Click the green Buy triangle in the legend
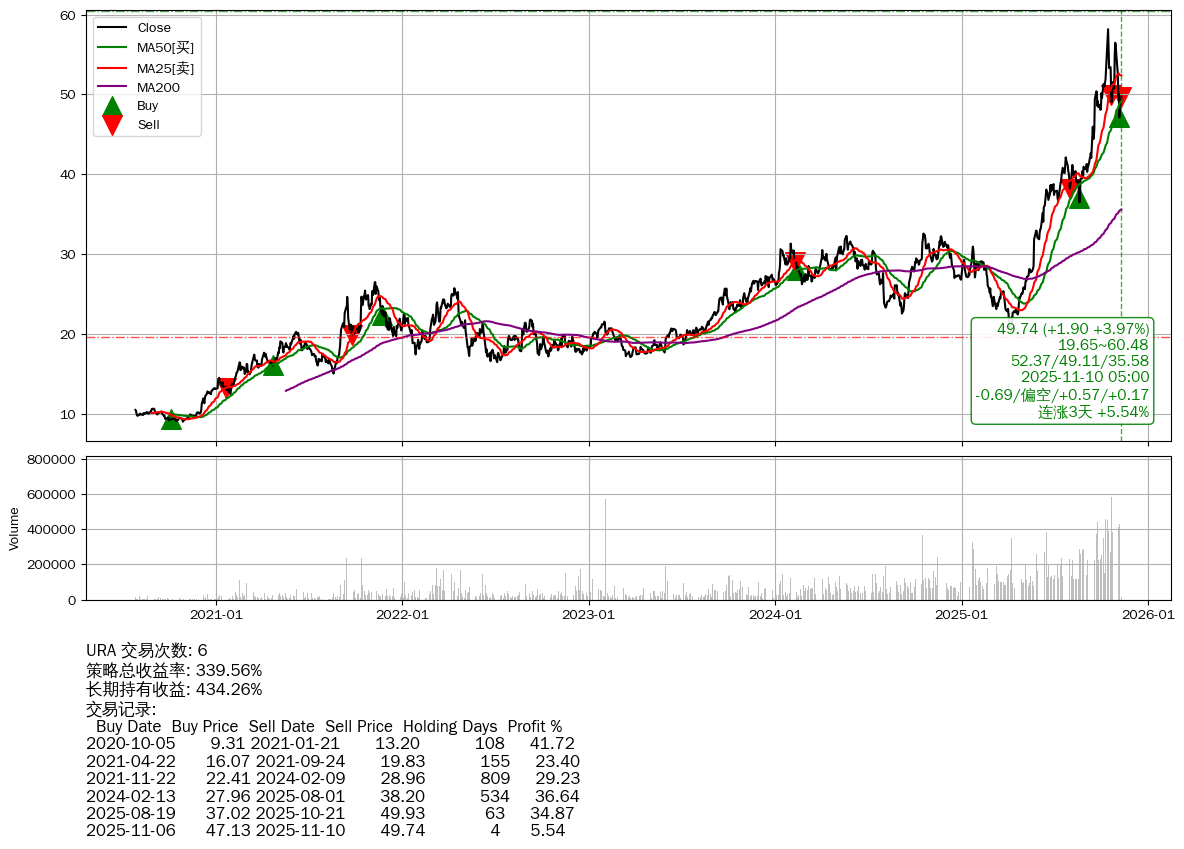Screen dimensions: 1184x849 click(x=113, y=106)
